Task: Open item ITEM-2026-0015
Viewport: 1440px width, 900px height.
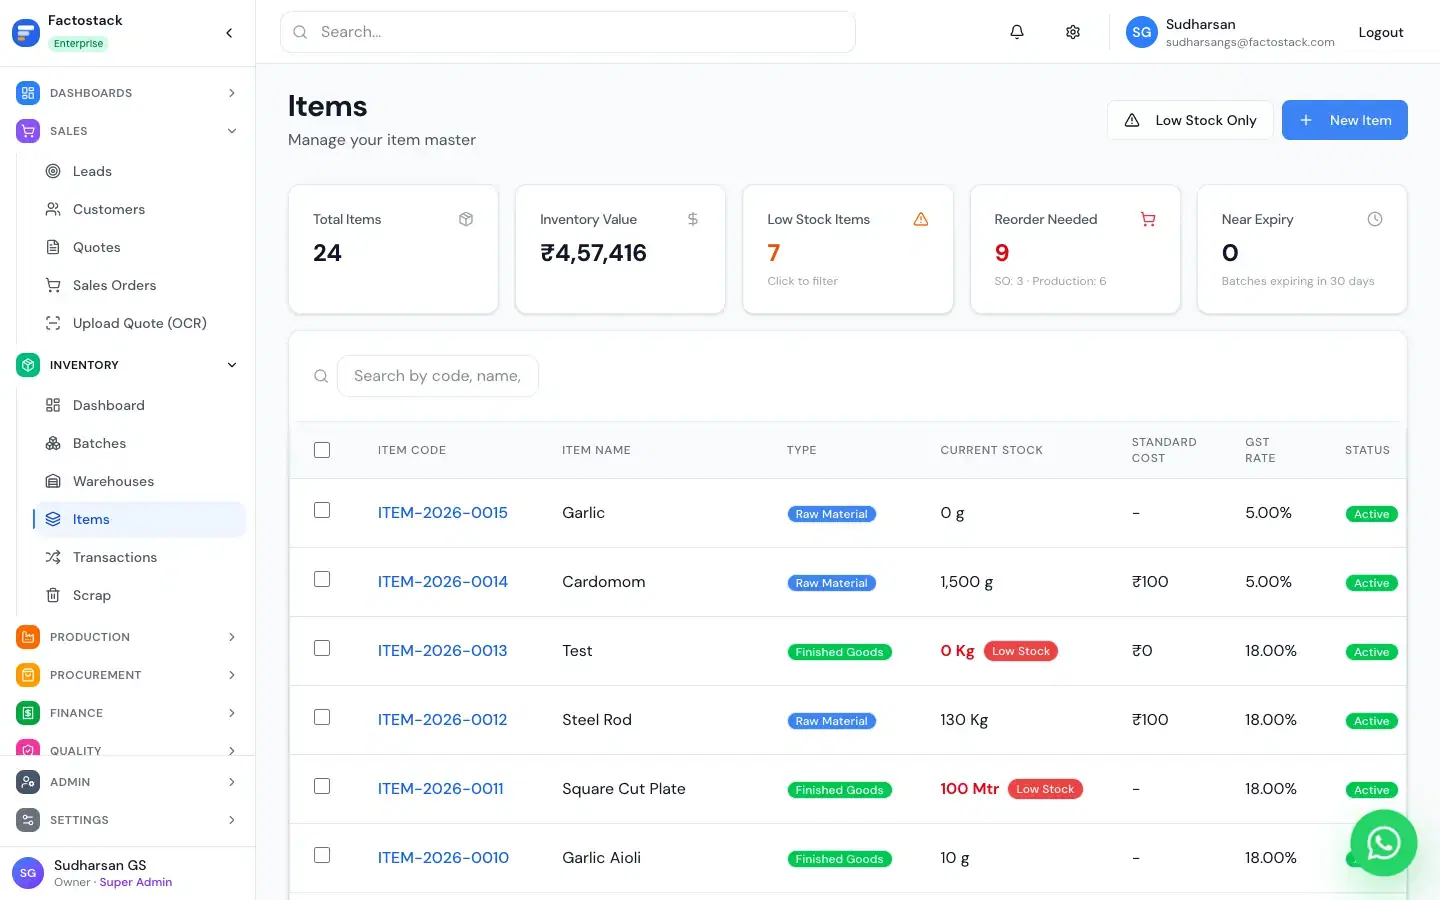Action: (x=443, y=512)
